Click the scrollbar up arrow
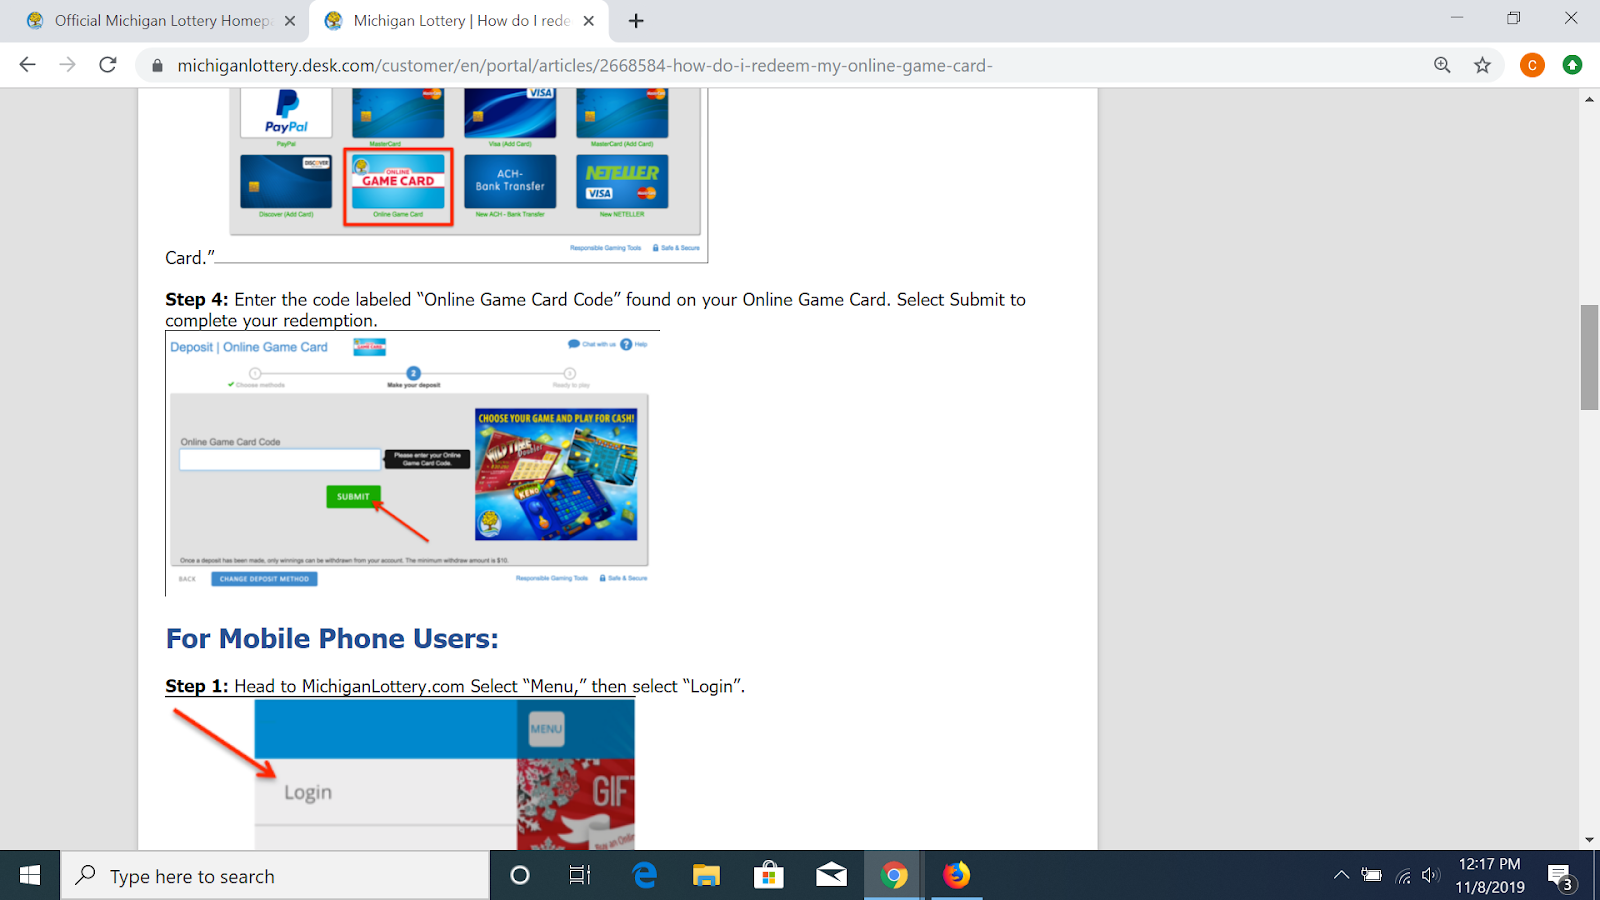The height and width of the screenshot is (900, 1600). click(x=1589, y=99)
